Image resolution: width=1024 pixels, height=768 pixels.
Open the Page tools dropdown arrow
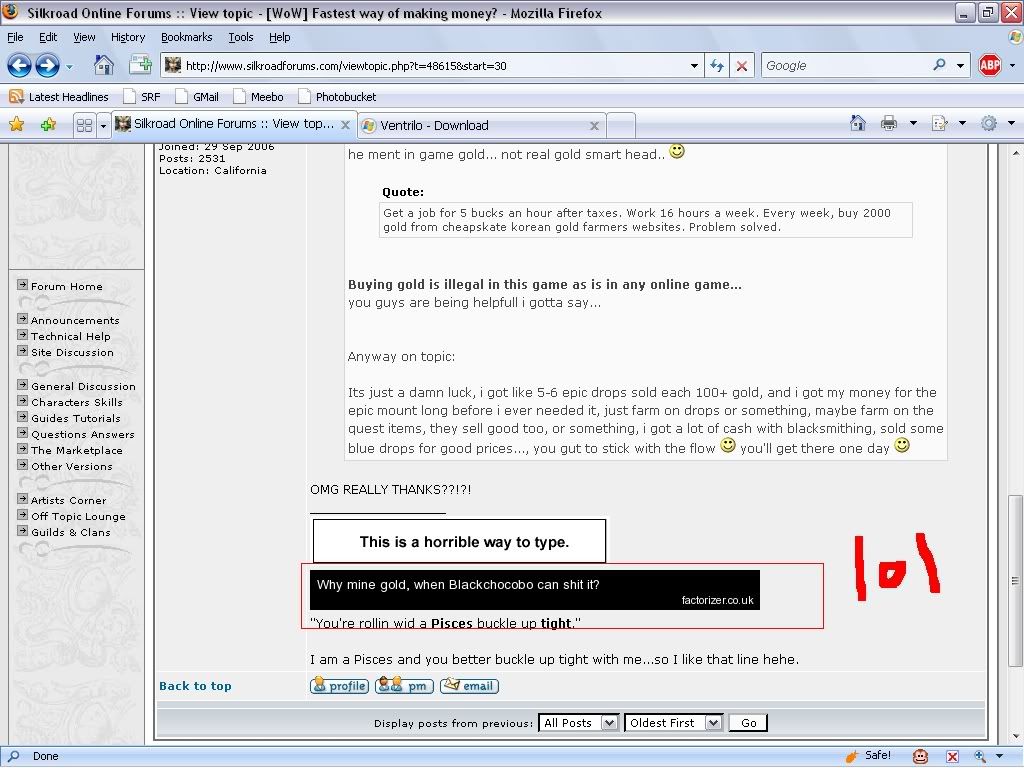[x=962, y=123]
